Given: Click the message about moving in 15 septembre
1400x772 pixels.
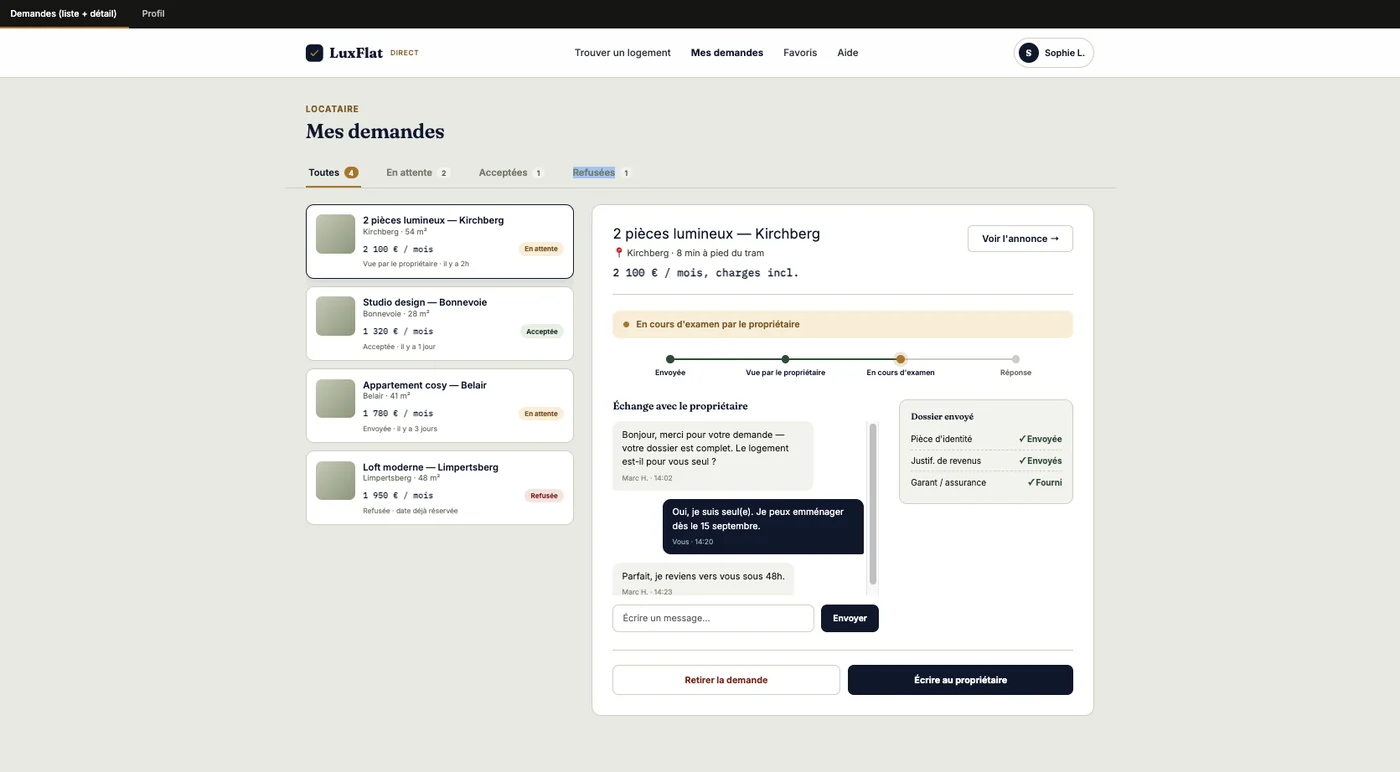Looking at the screenshot, I should coord(763,526).
